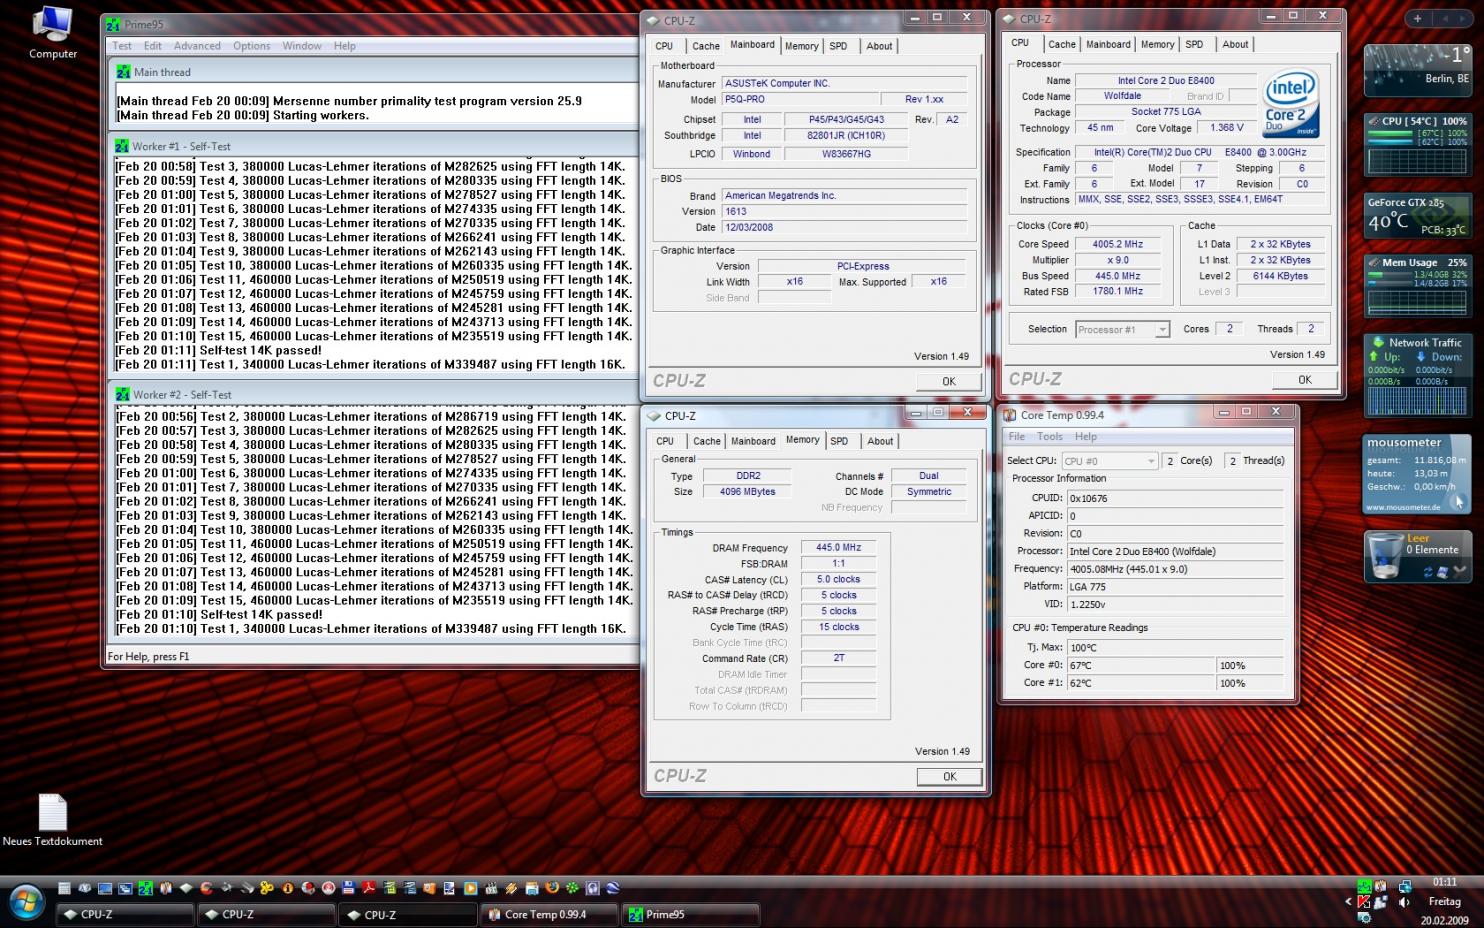The image size is (1484, 928).
Task: Open Memory tab in Processor CPU-Z window
Action: click(x=1157, y=44)
